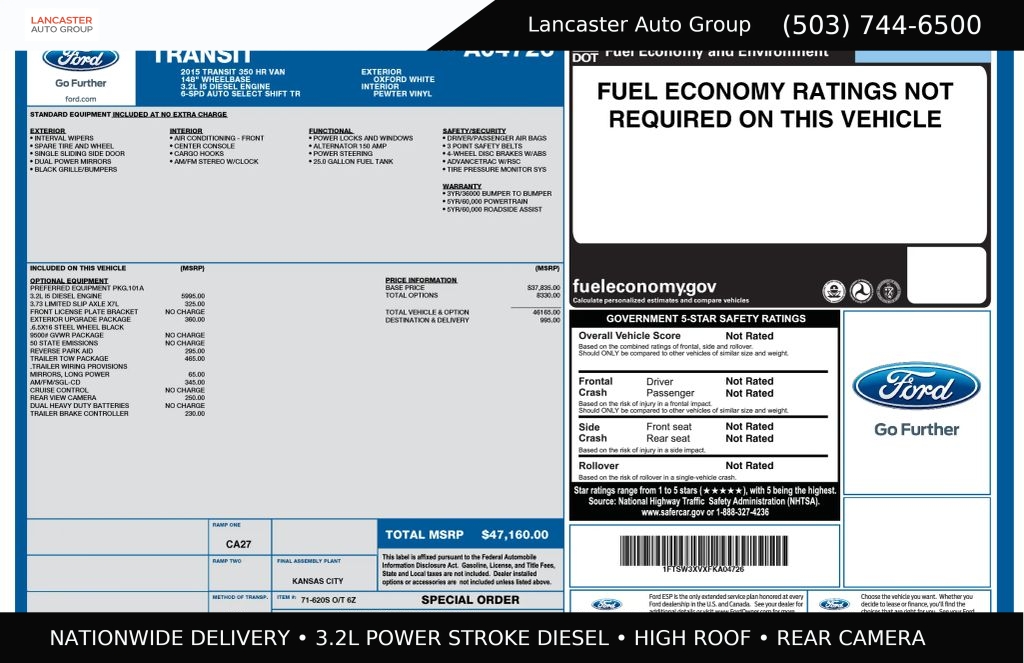
Task: Click 'Go Further' text above ford.com
Action: tap(80, 83)
